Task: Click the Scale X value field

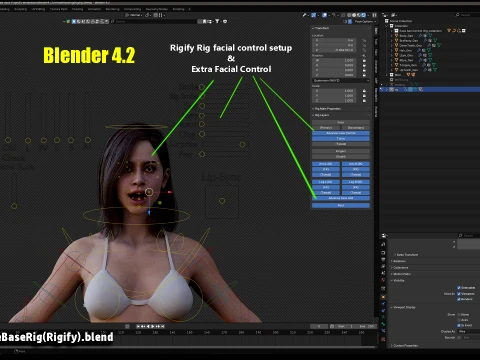Action: coord(333,91)
